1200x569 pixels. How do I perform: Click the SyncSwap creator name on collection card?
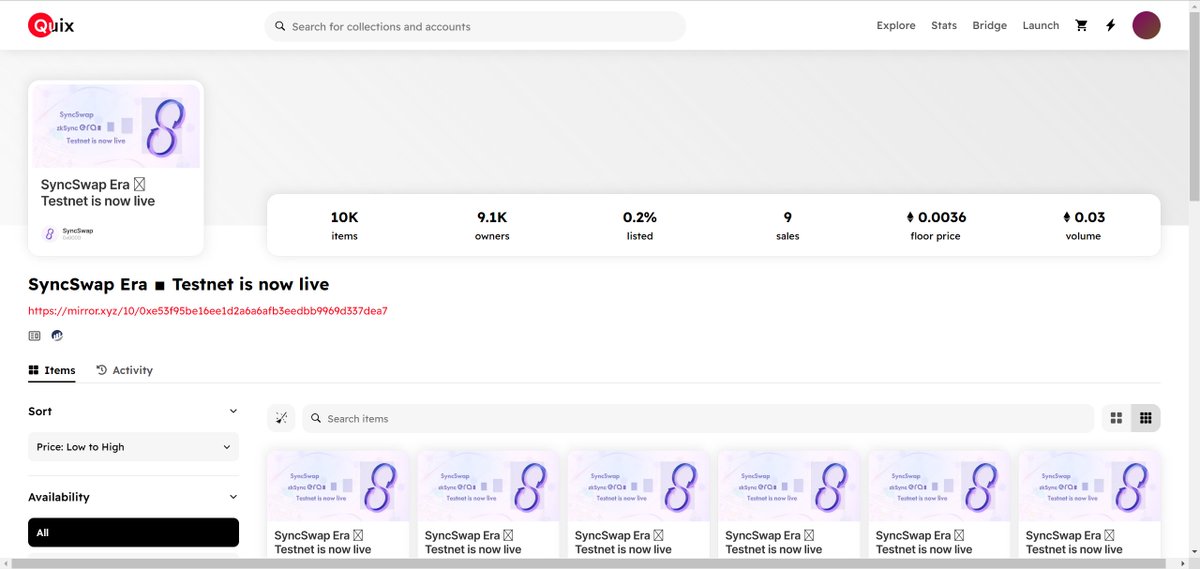coord(78,231)
